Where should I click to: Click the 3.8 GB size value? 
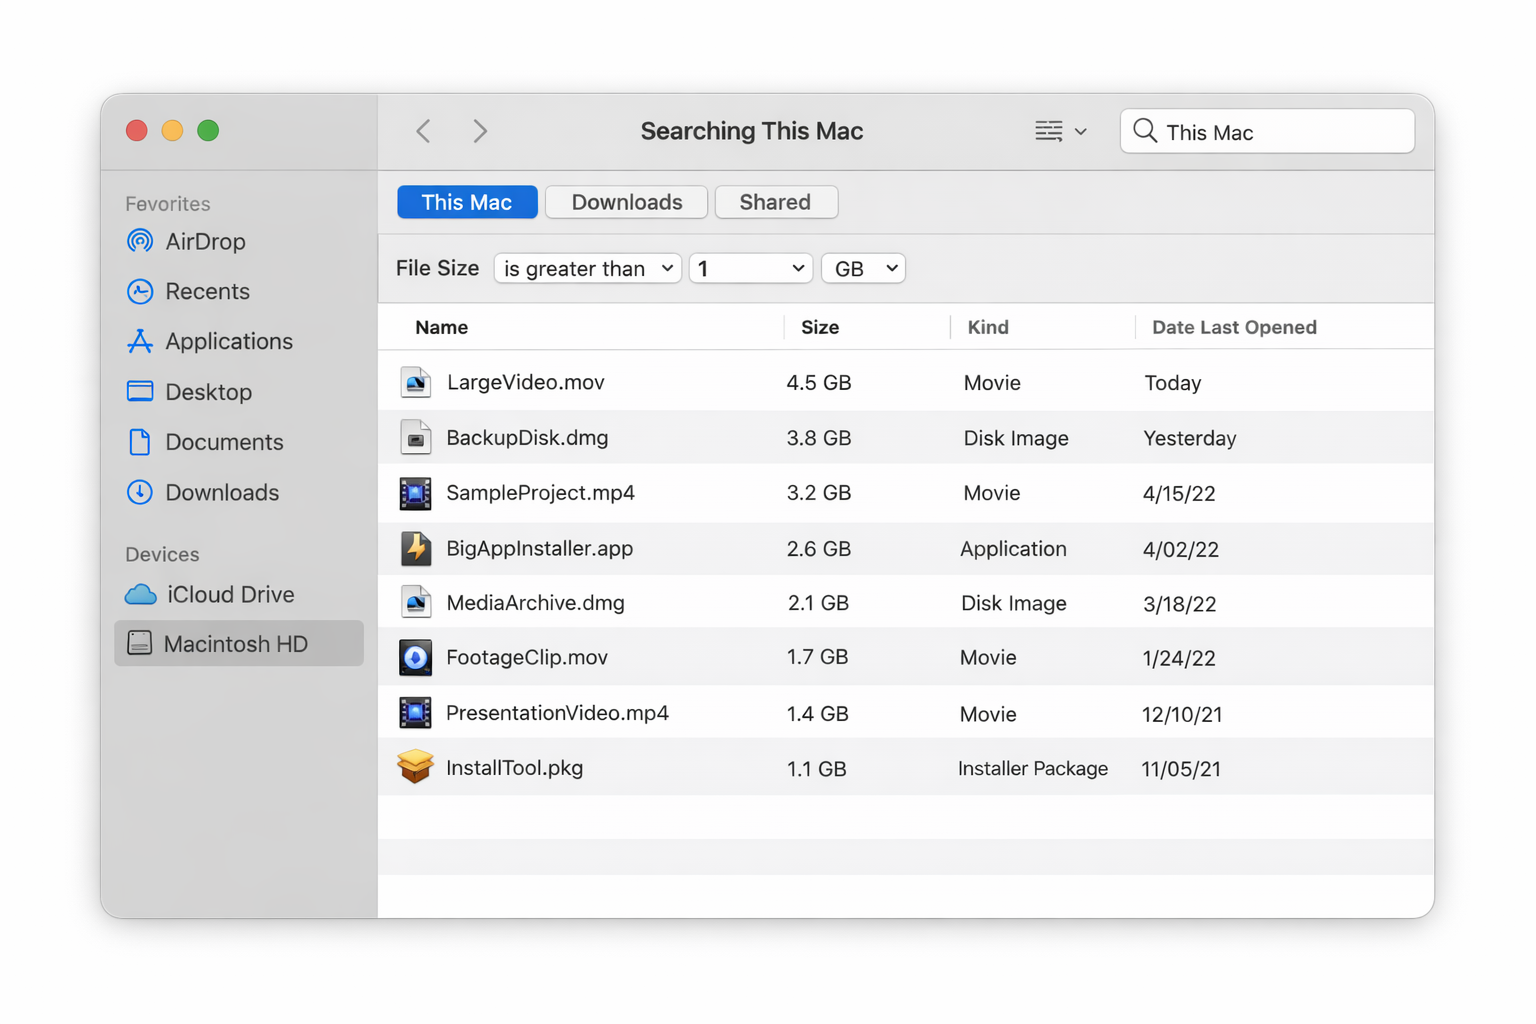pyautogui.click(x=819, y=438)
